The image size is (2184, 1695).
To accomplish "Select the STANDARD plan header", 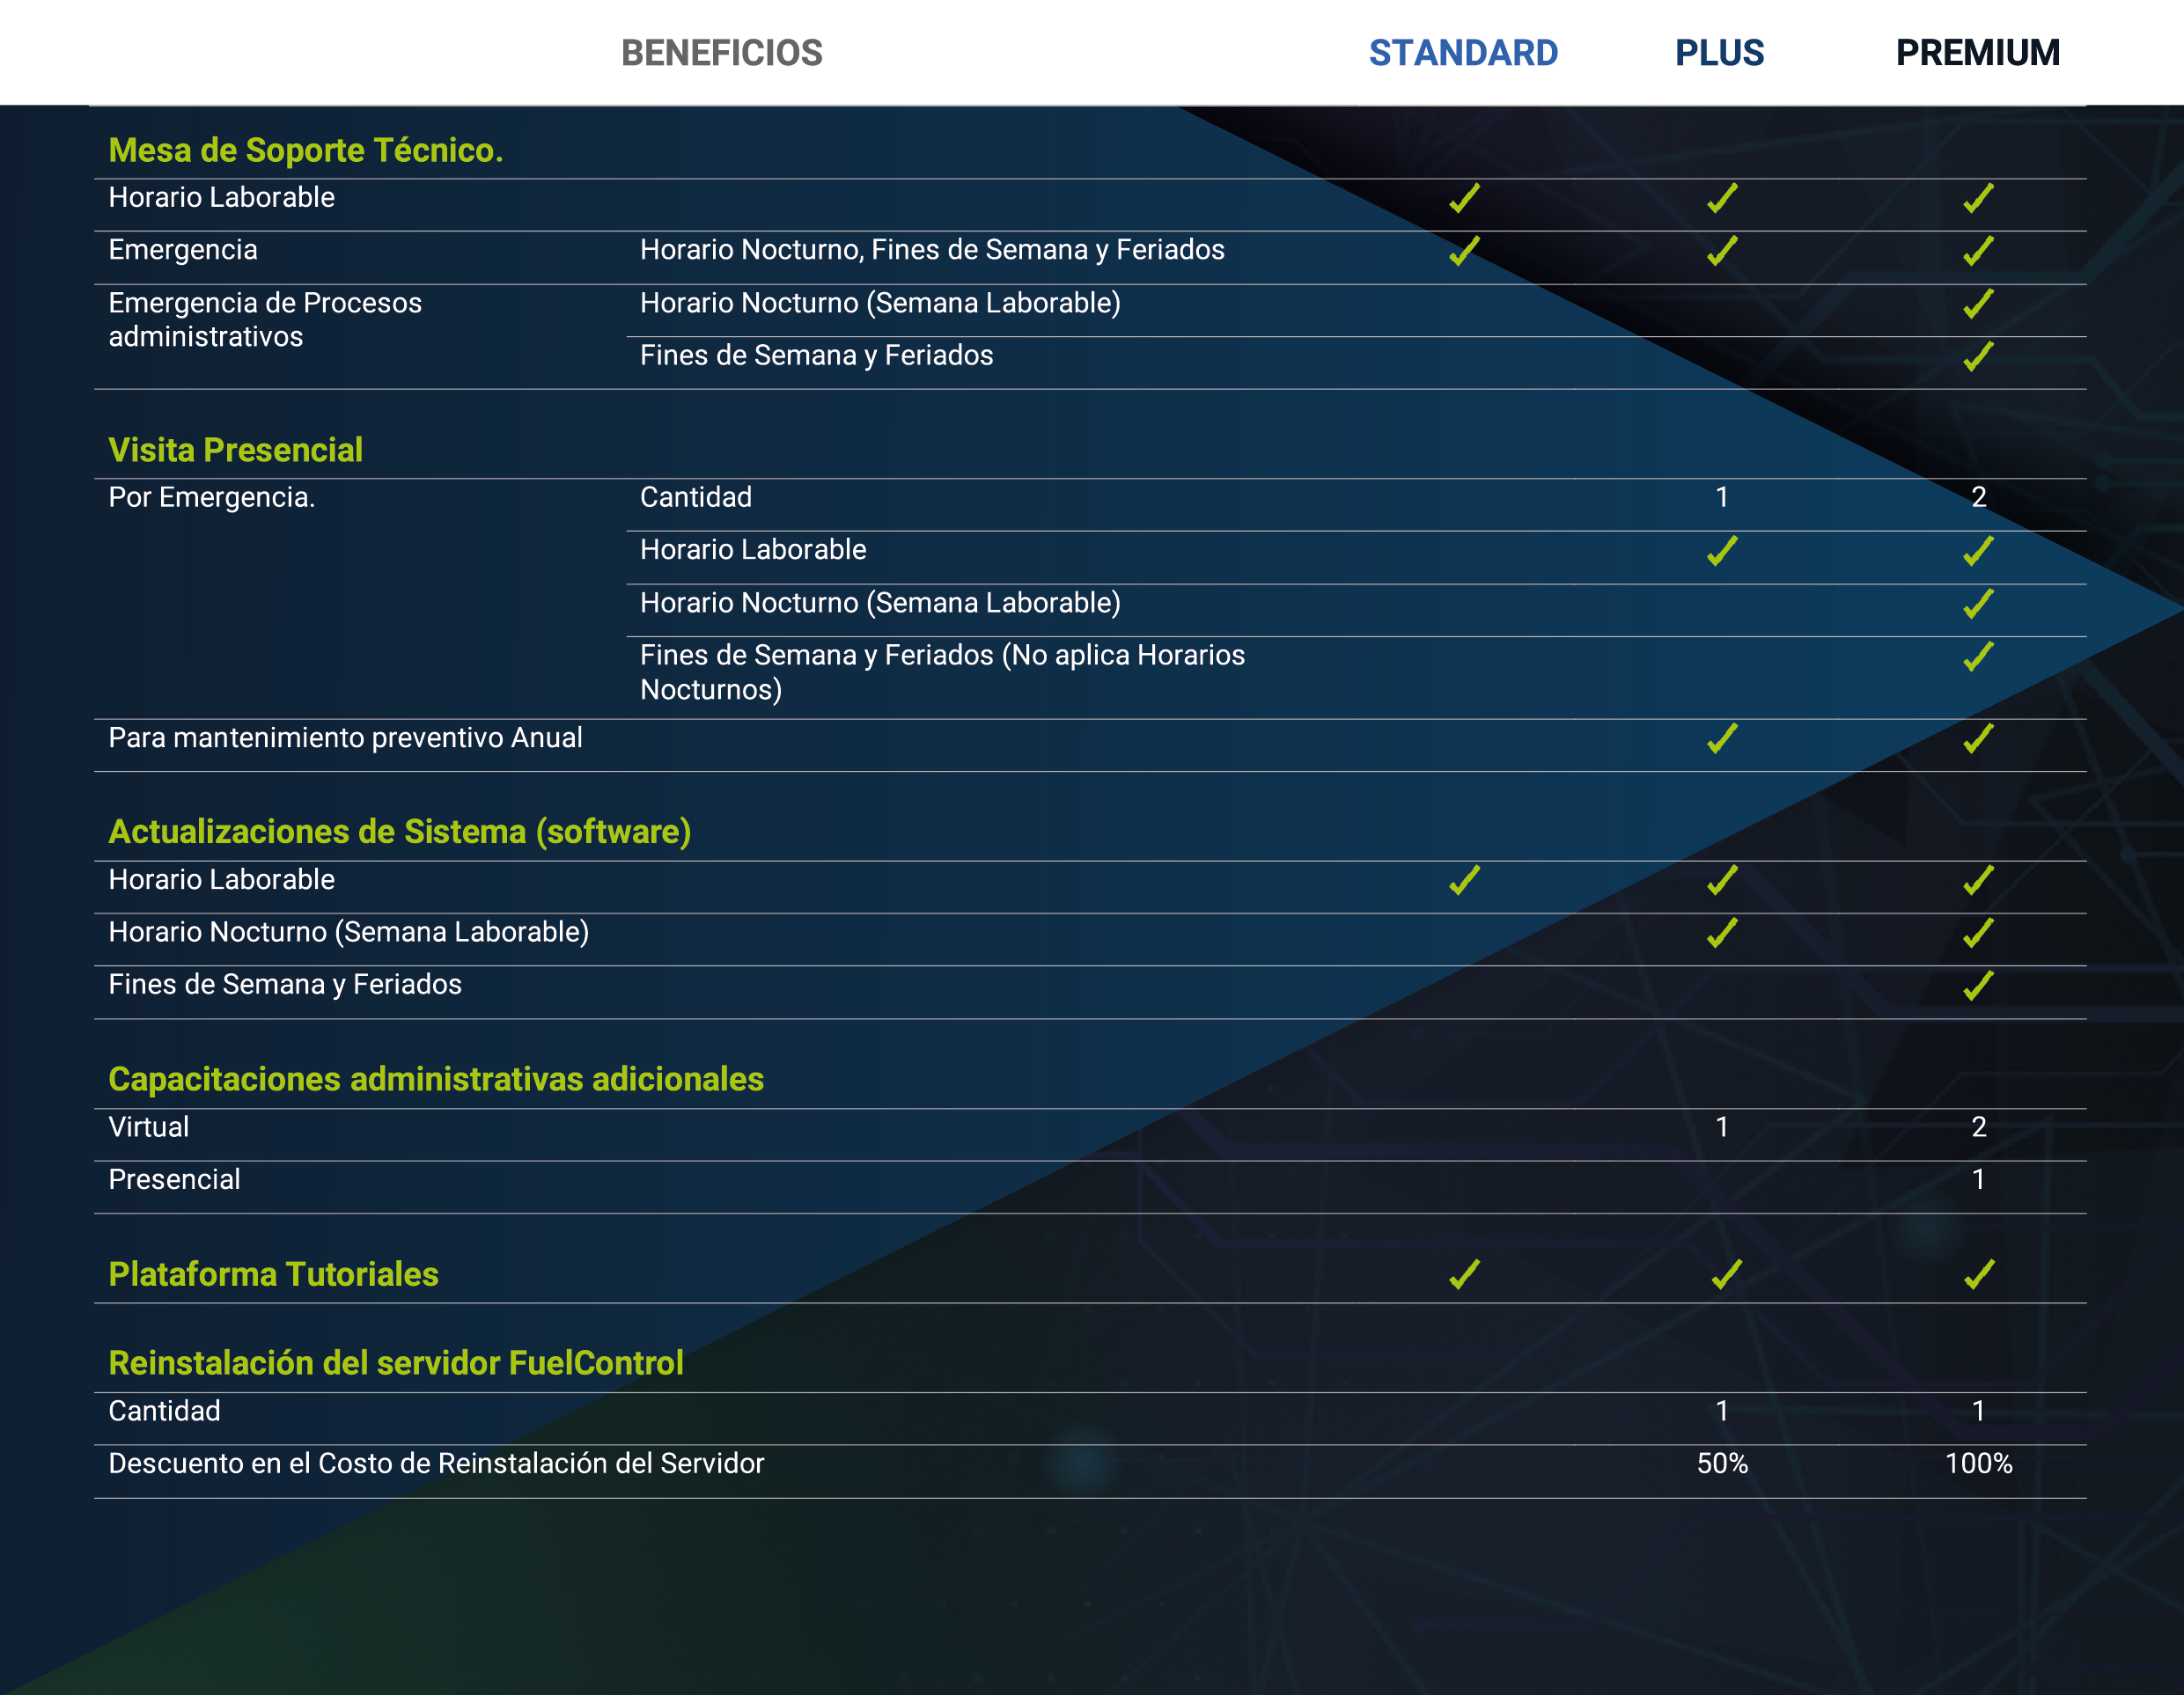I will coord(1463,52).
